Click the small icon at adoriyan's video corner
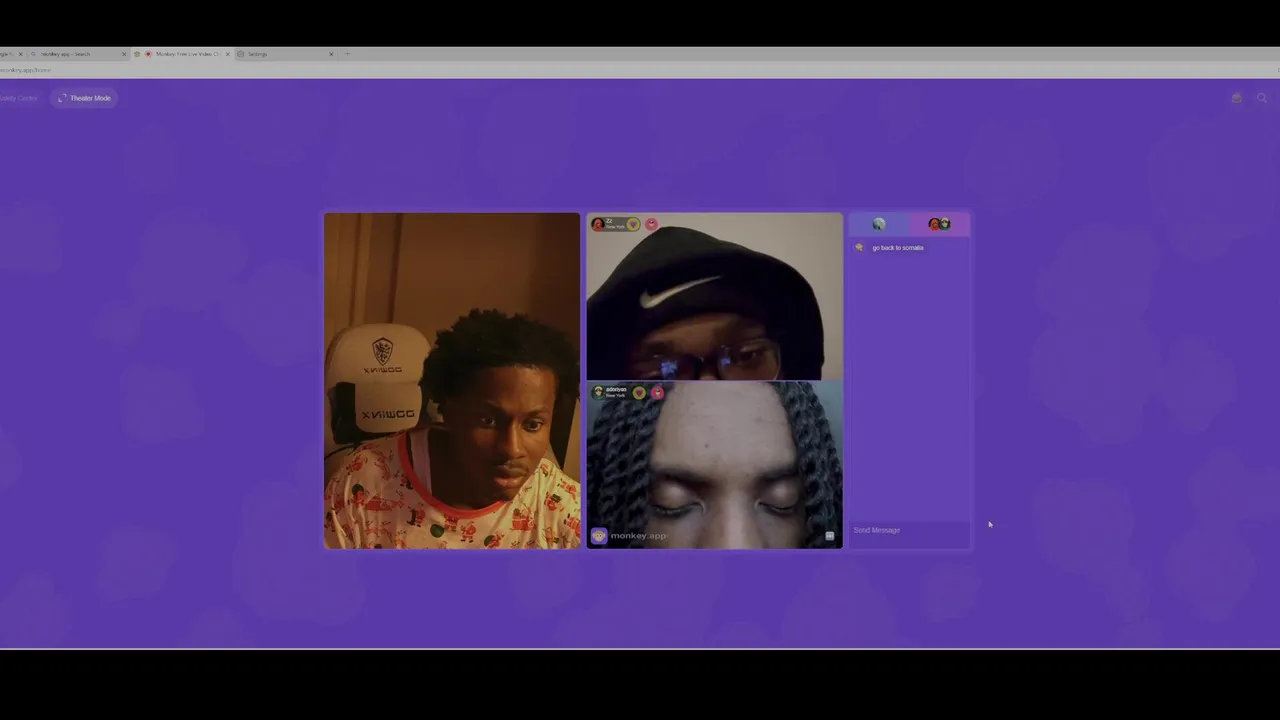Viewport: 1280px width, 720px height. [829, 536]
